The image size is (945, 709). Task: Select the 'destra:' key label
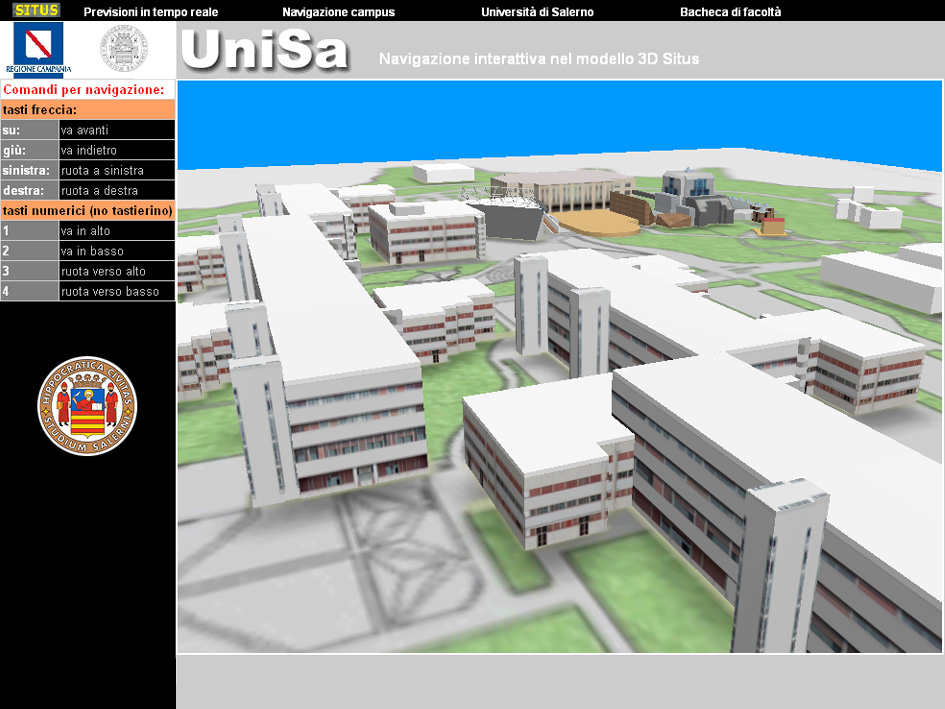30,191
